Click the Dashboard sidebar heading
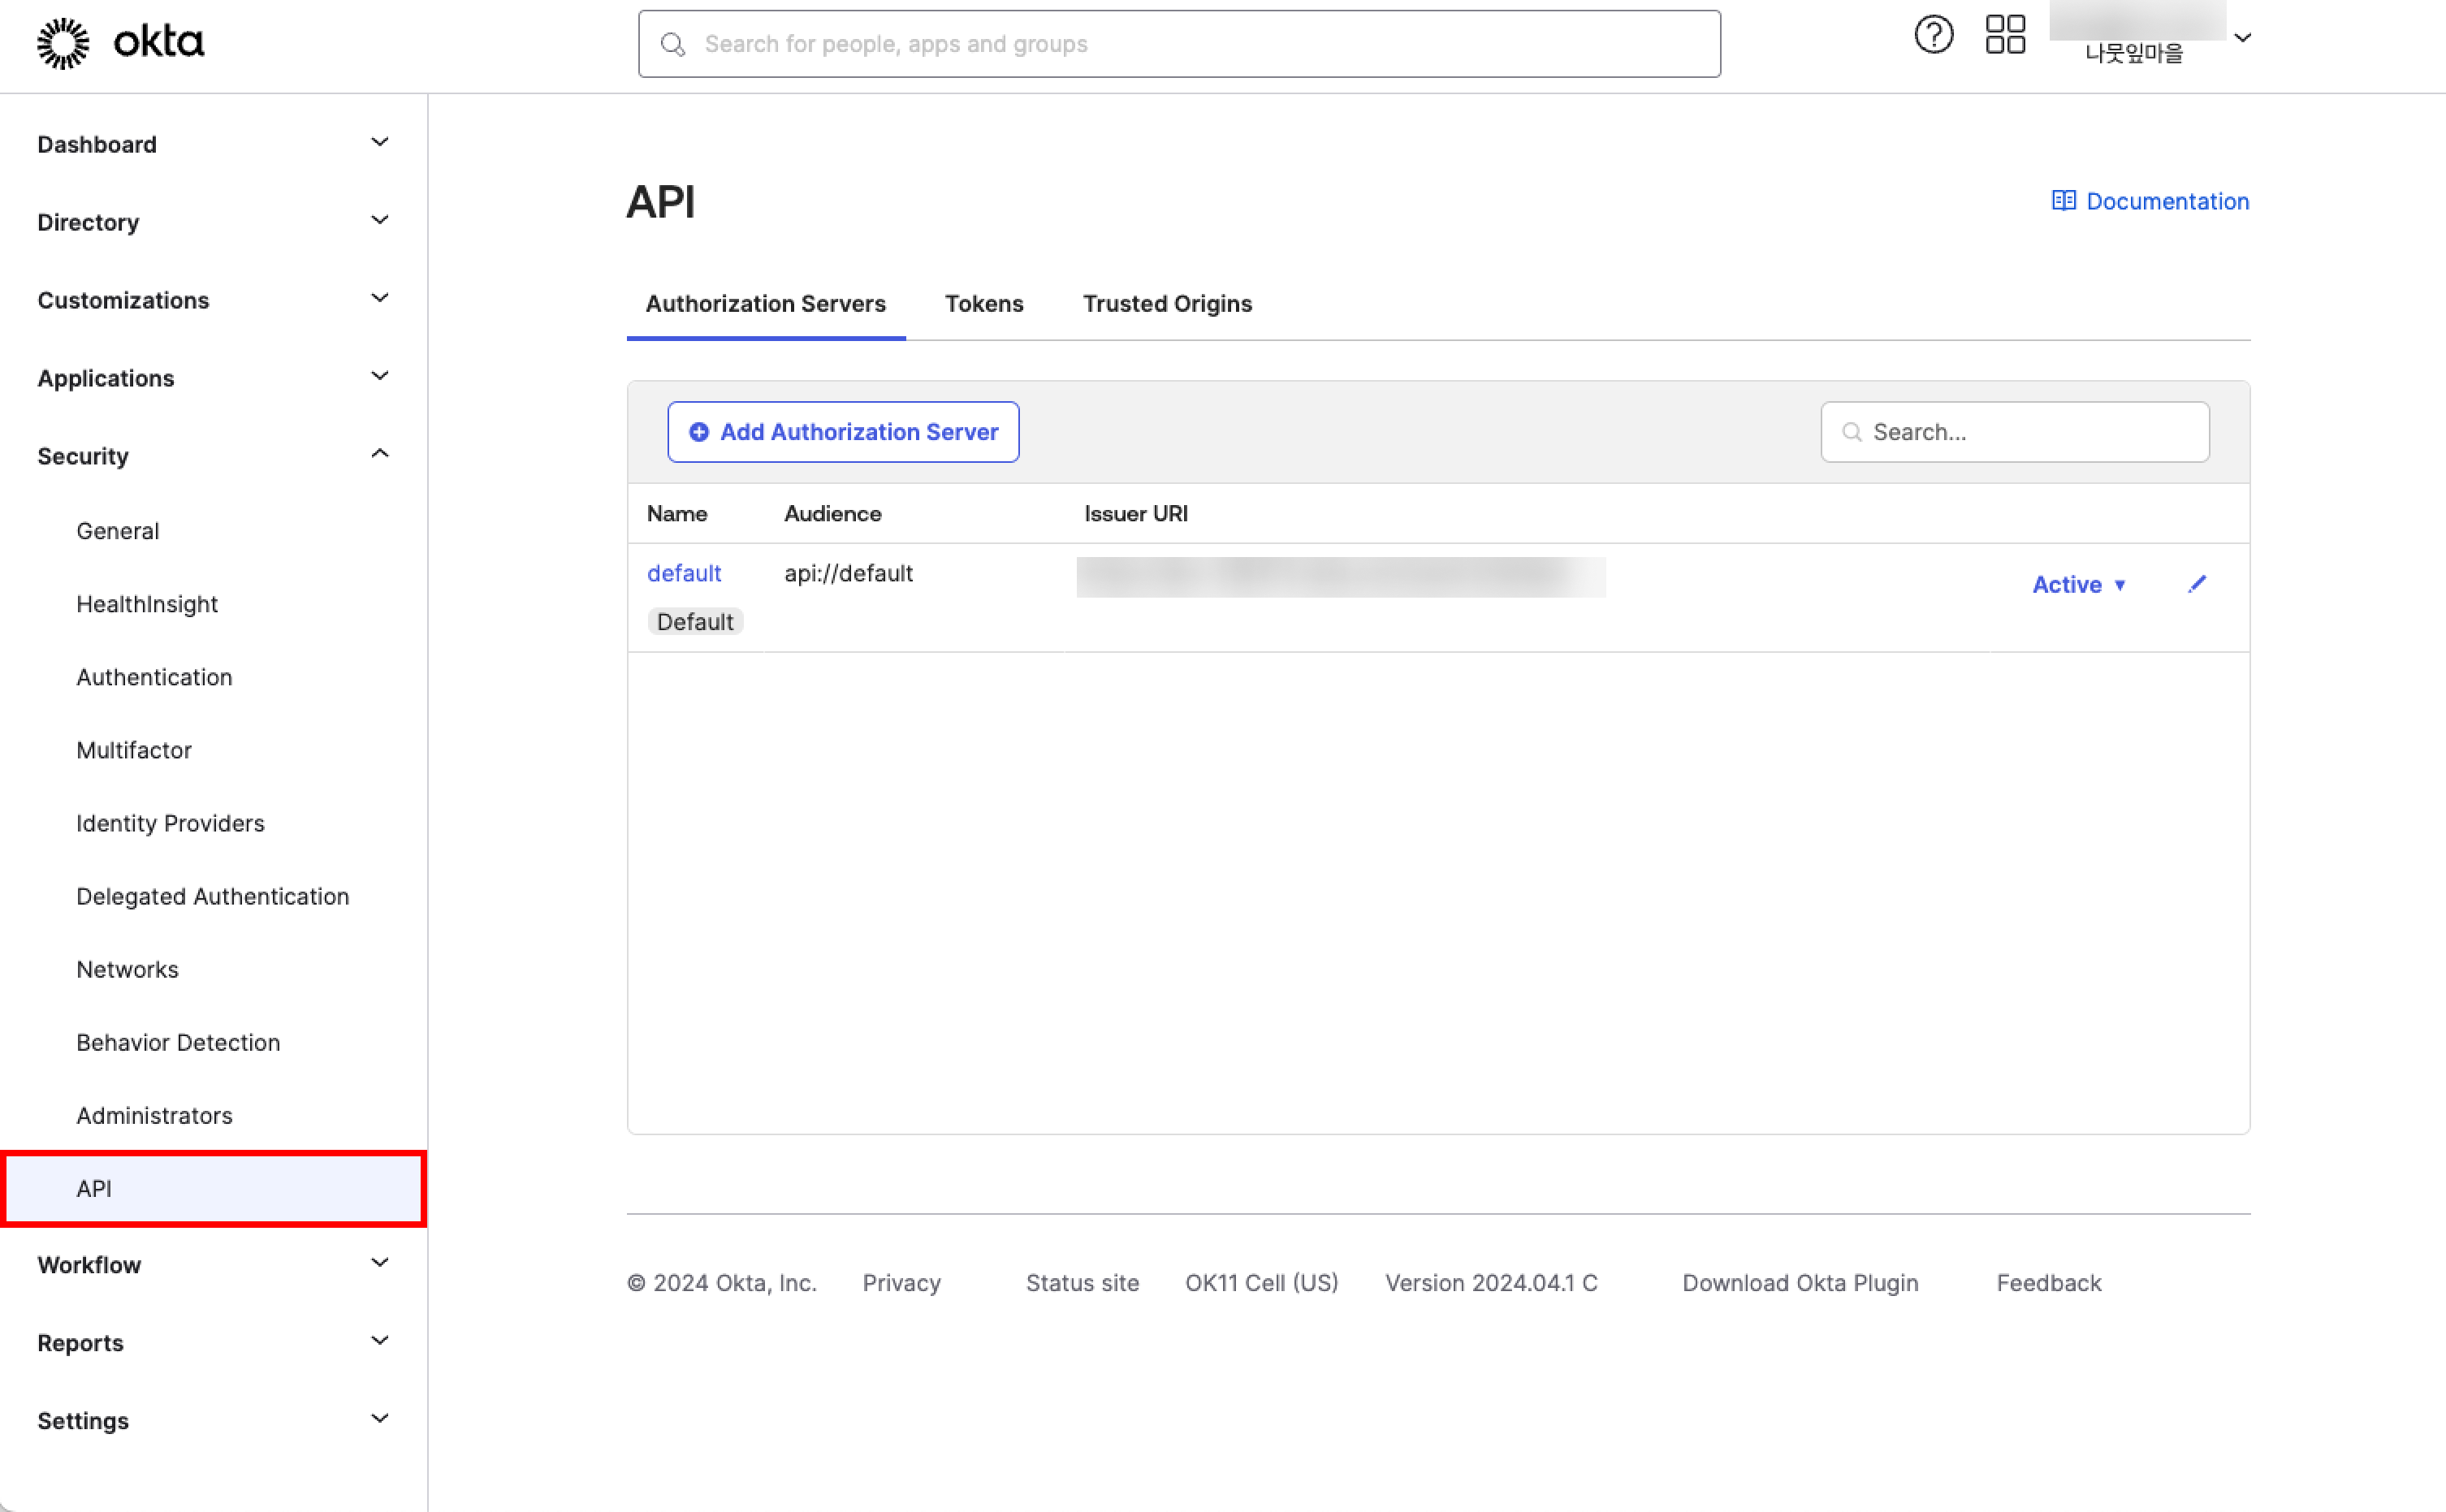The width and height of the screenshot is (2446, 1512). (97, 144)
